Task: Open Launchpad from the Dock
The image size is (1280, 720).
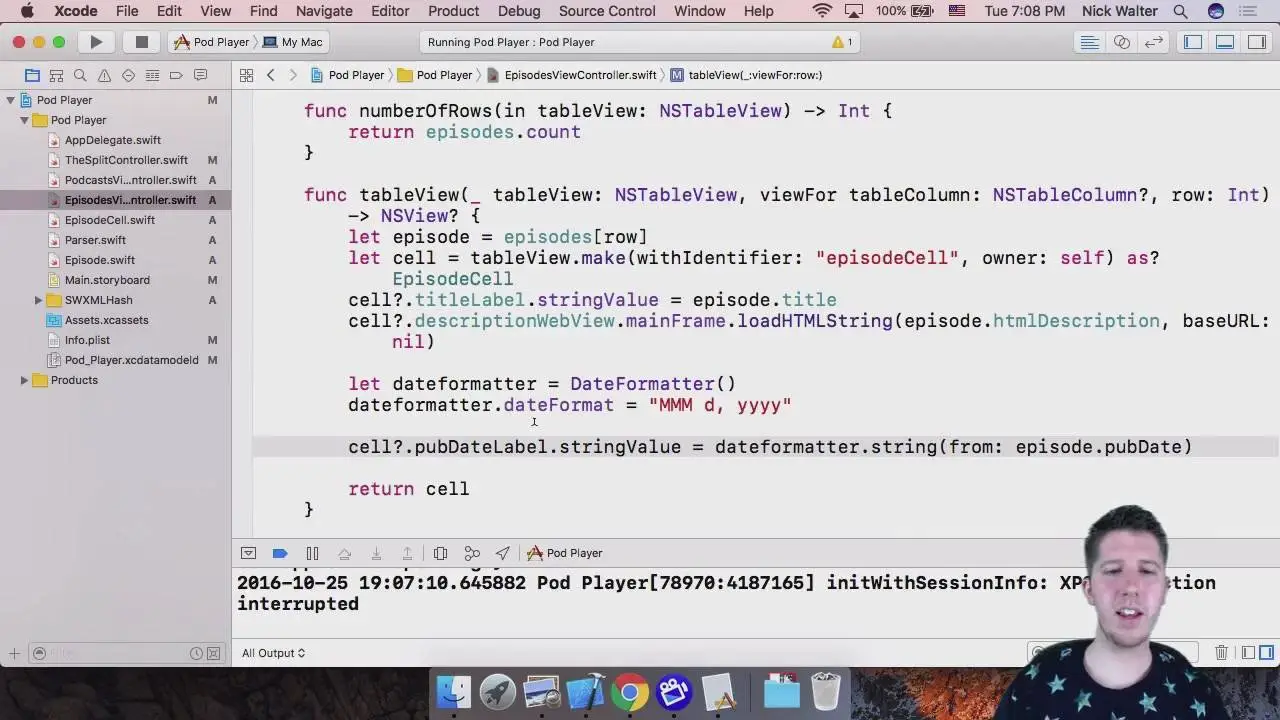Action: click(x=498, y=691)
